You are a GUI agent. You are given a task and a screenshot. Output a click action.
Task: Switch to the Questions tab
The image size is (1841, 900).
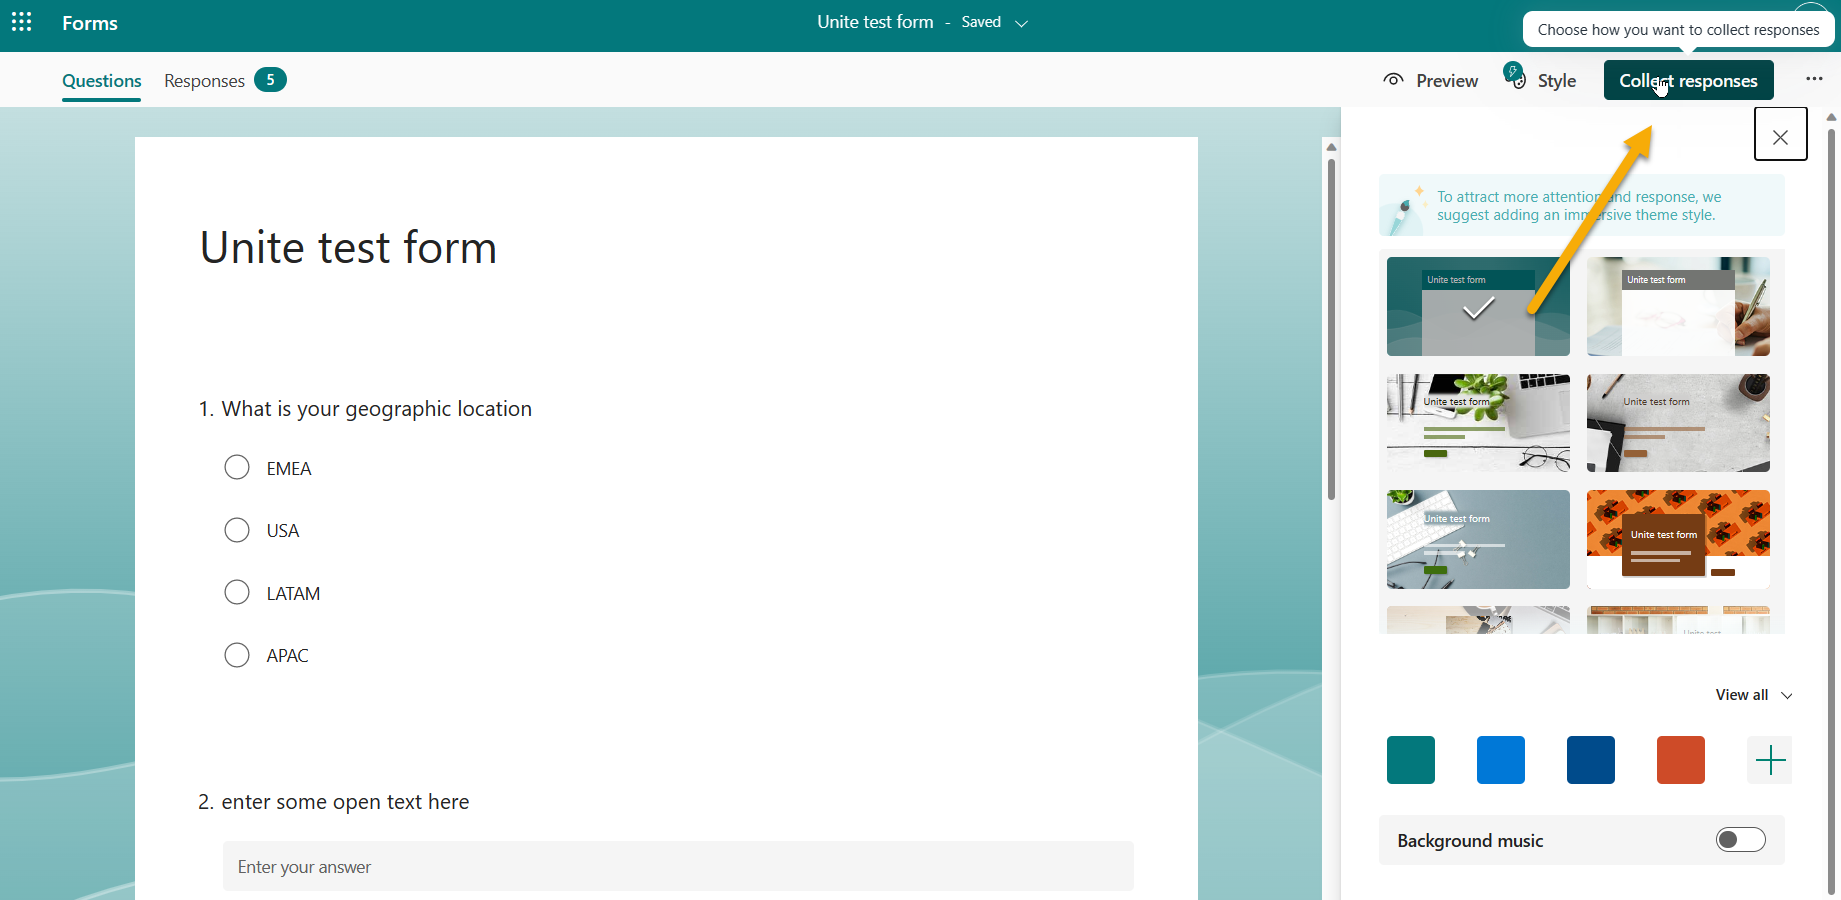tap(101, 80)
